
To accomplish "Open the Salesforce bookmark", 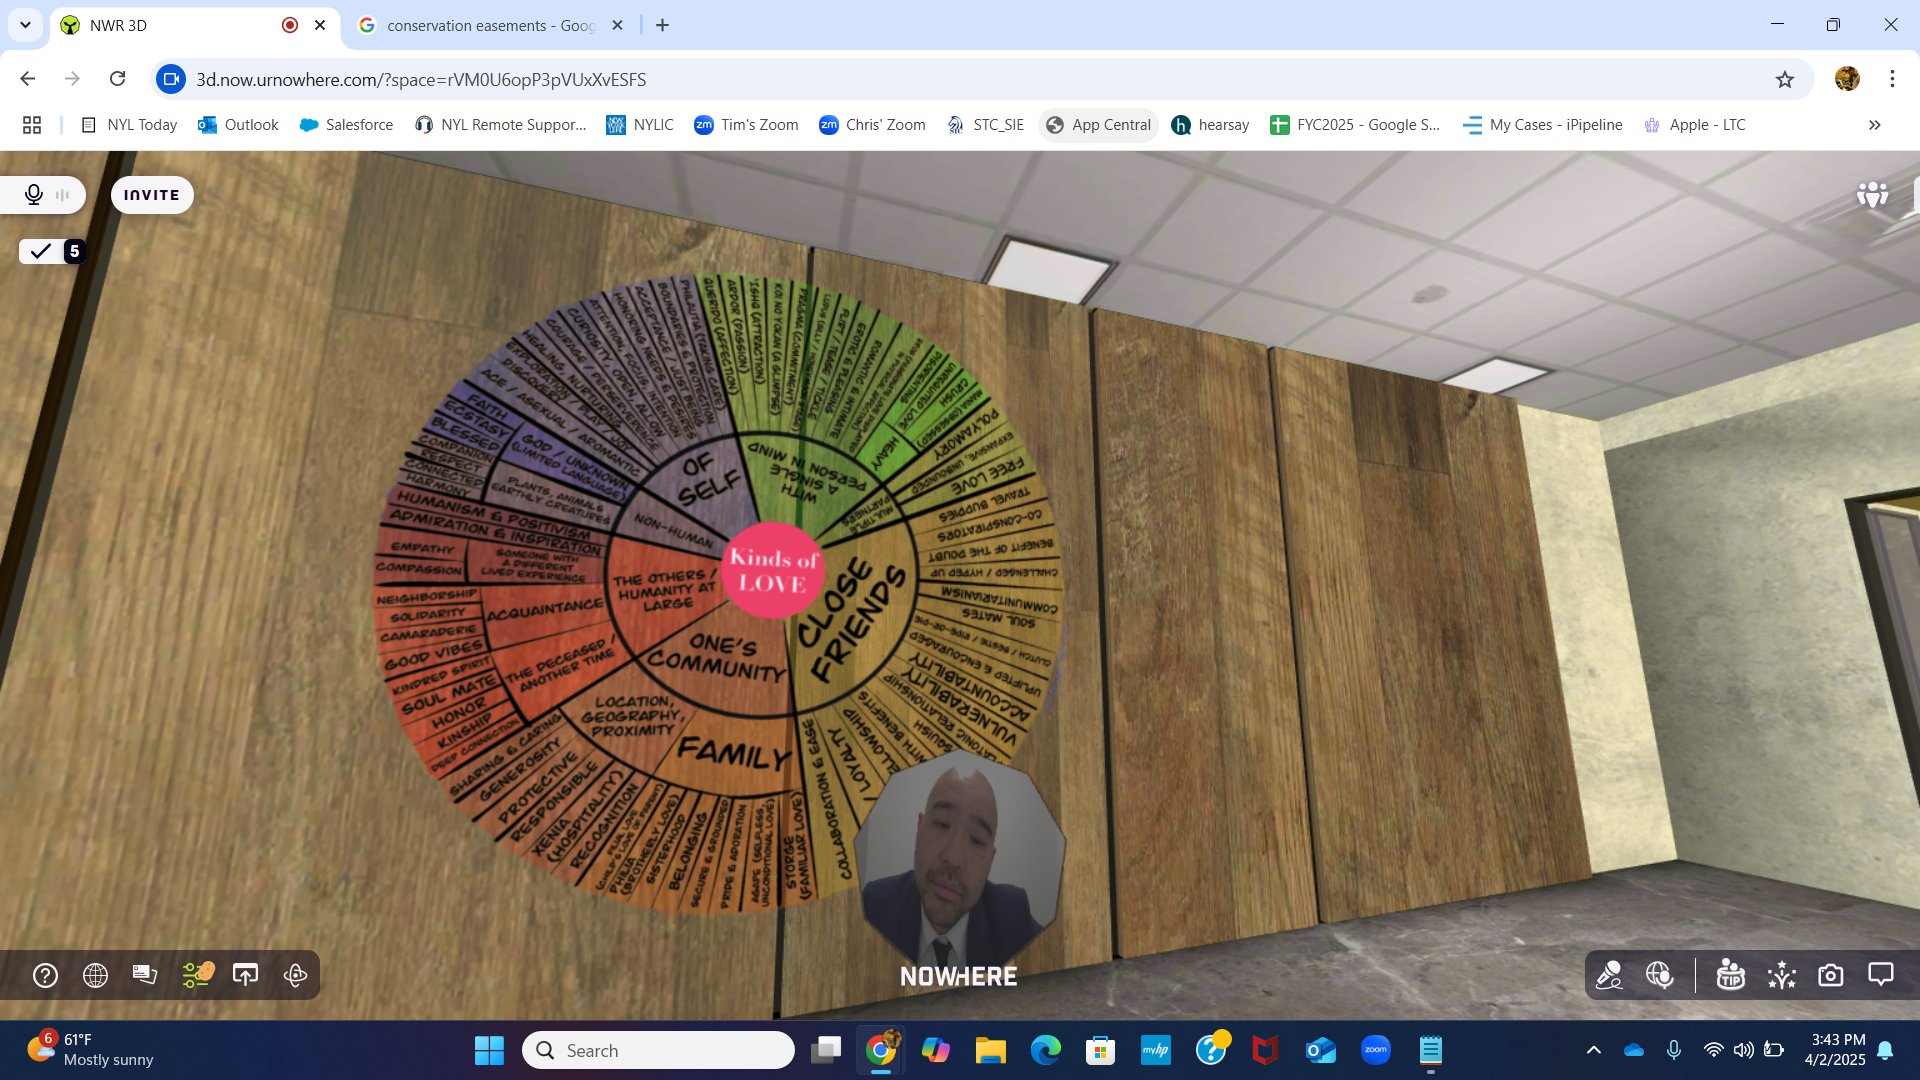I will (x=346, y=125).
